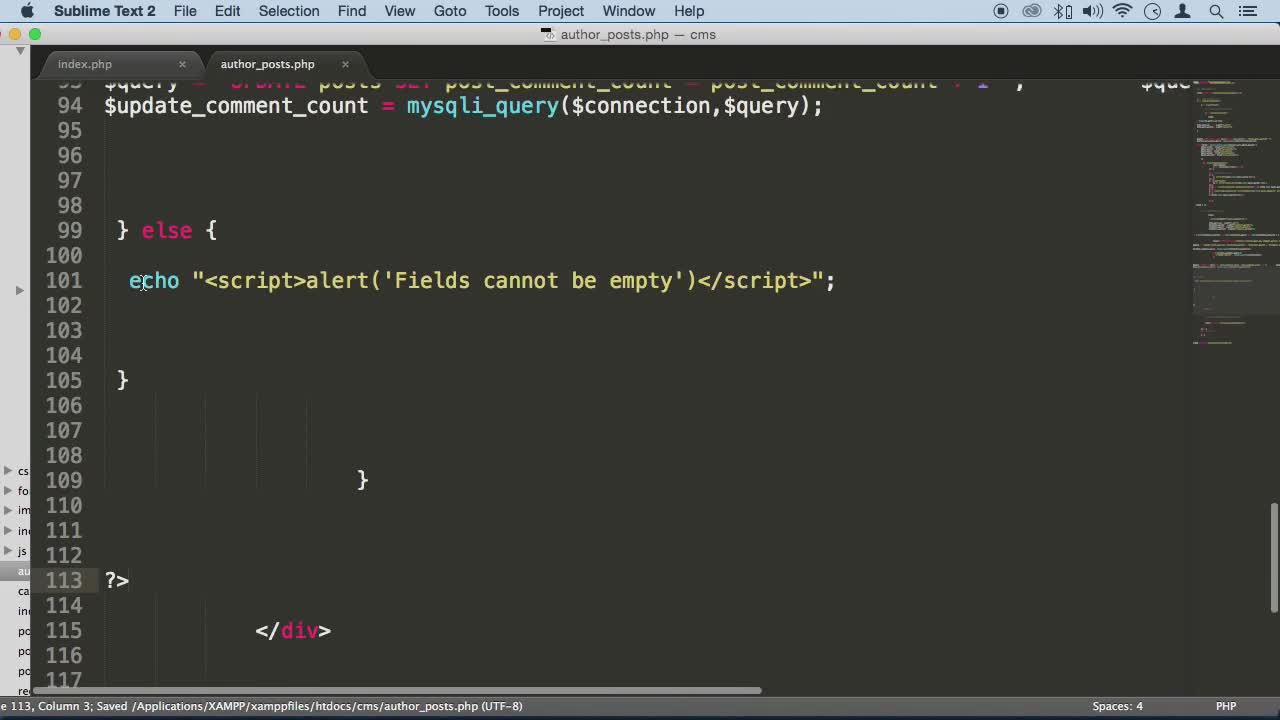This screenshot has width=1280, height=720.
Task: Open the 'ca' file in sidebar
Action: pyautogui.click(x=23, y=591)
